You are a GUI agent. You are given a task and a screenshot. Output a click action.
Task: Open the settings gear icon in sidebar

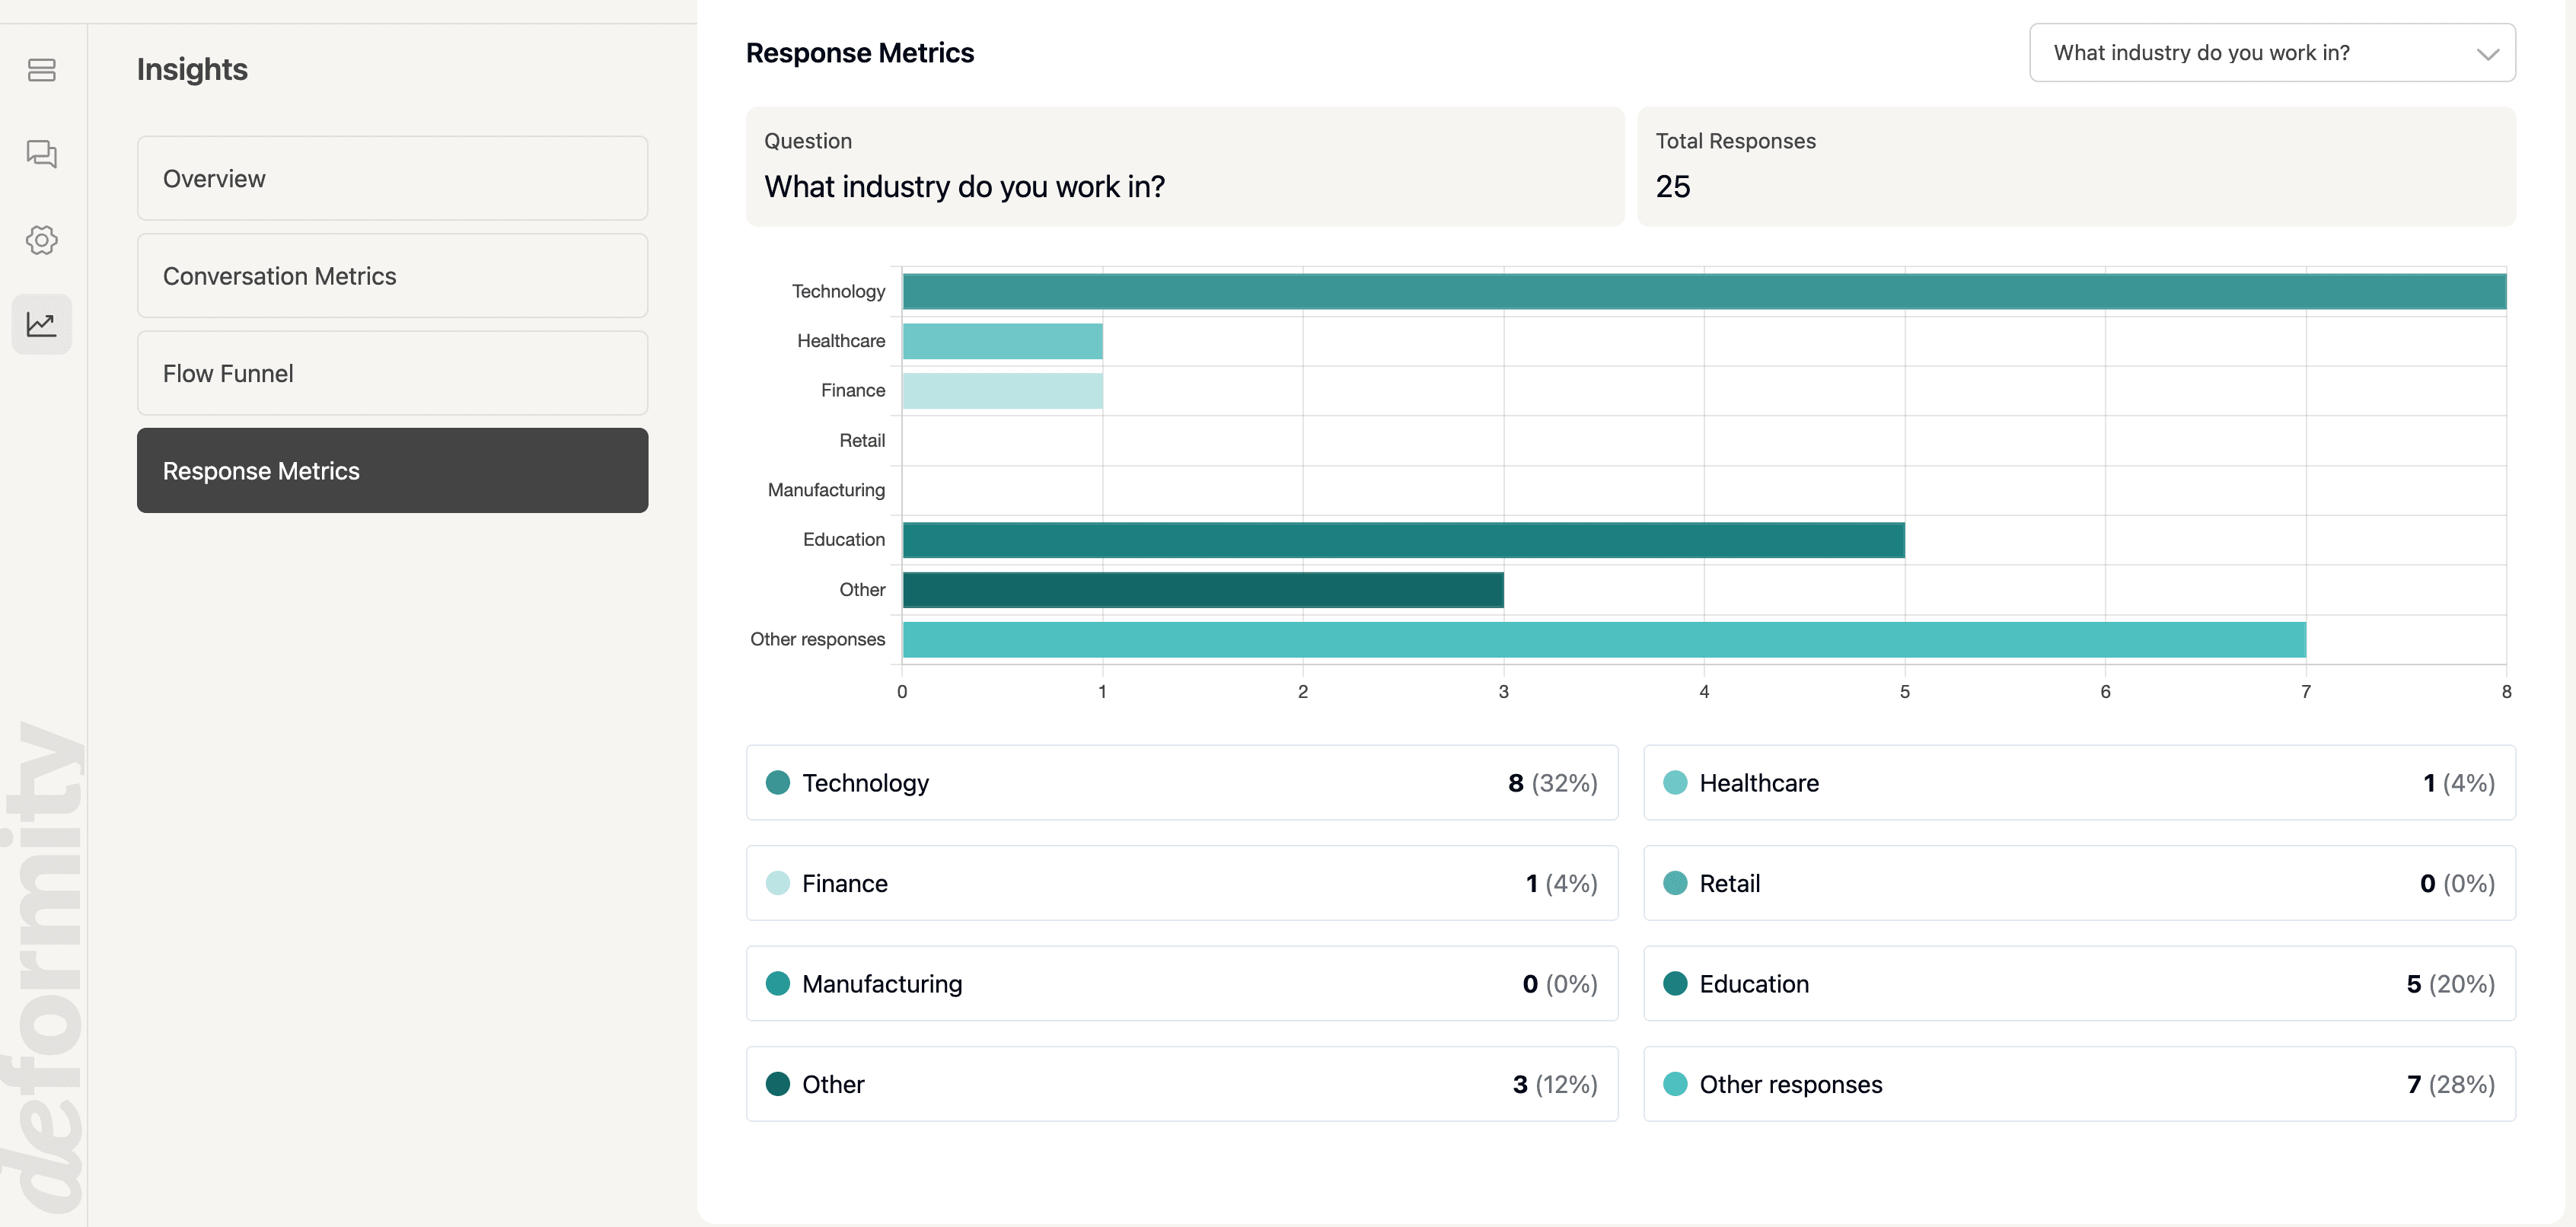(x=41, y=240)
